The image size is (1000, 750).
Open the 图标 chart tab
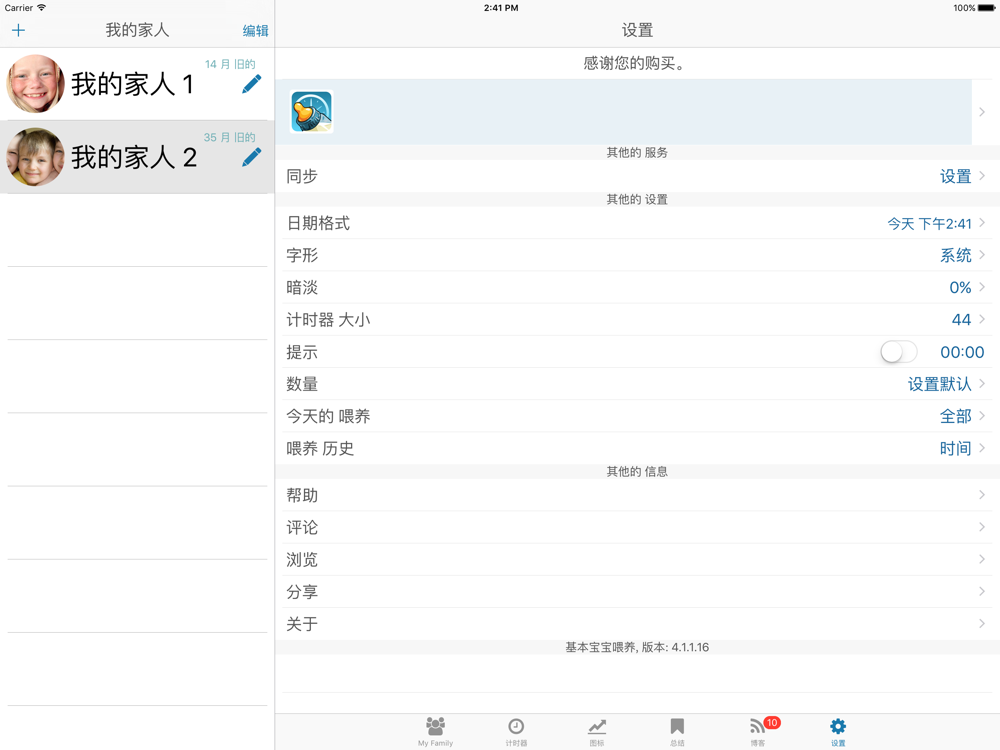point(597,731)
